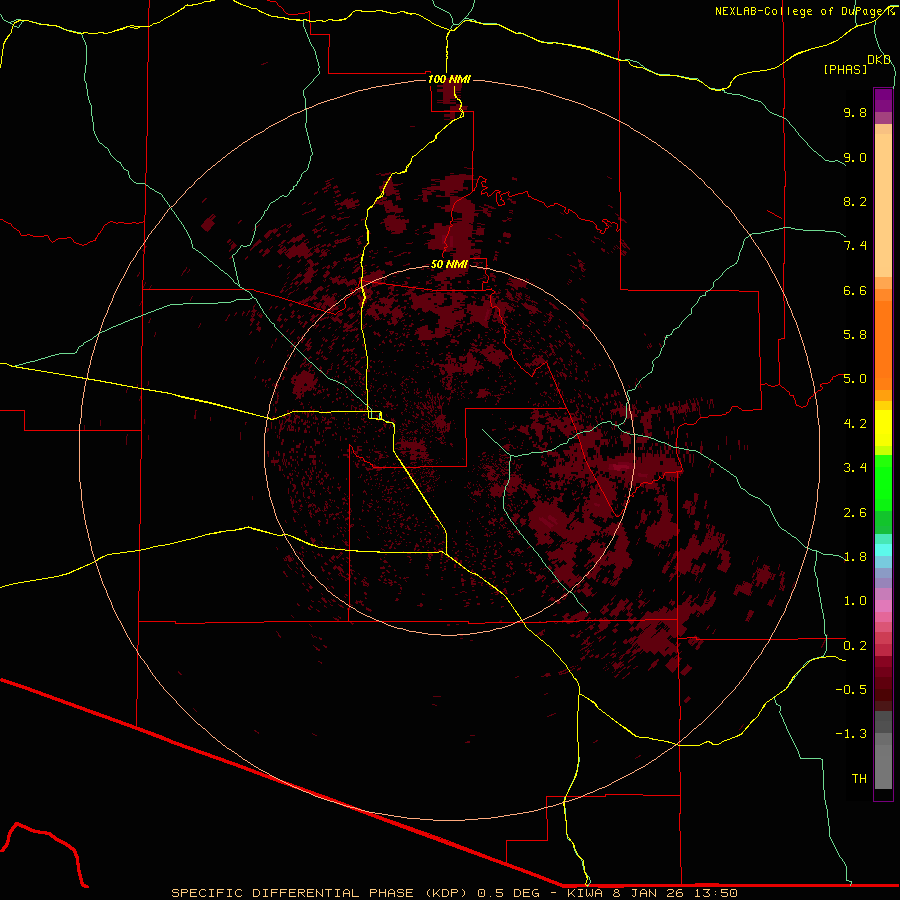Click SPECIFIC DIFFERENTIAL PHASE in the caption
This screenshot has width=900, height=900.
tap(292, 893)
